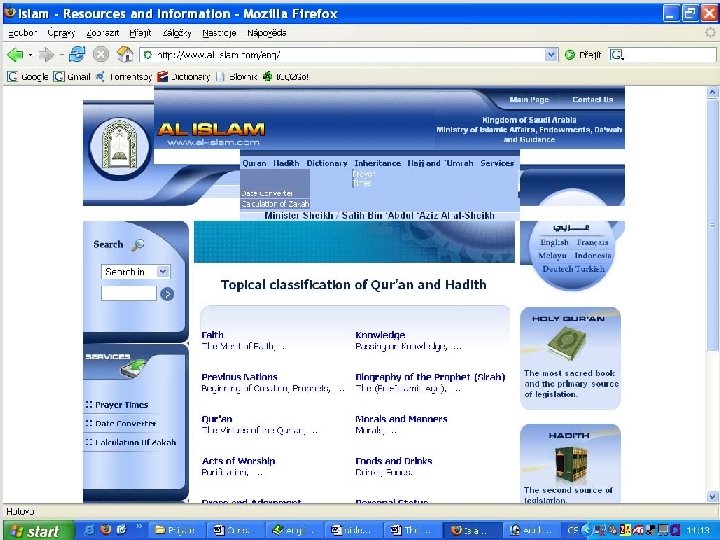Click the magnifier icon beside Search
Image resolution: width=720 pixels, height=540 pixels.
click(137, 245)
